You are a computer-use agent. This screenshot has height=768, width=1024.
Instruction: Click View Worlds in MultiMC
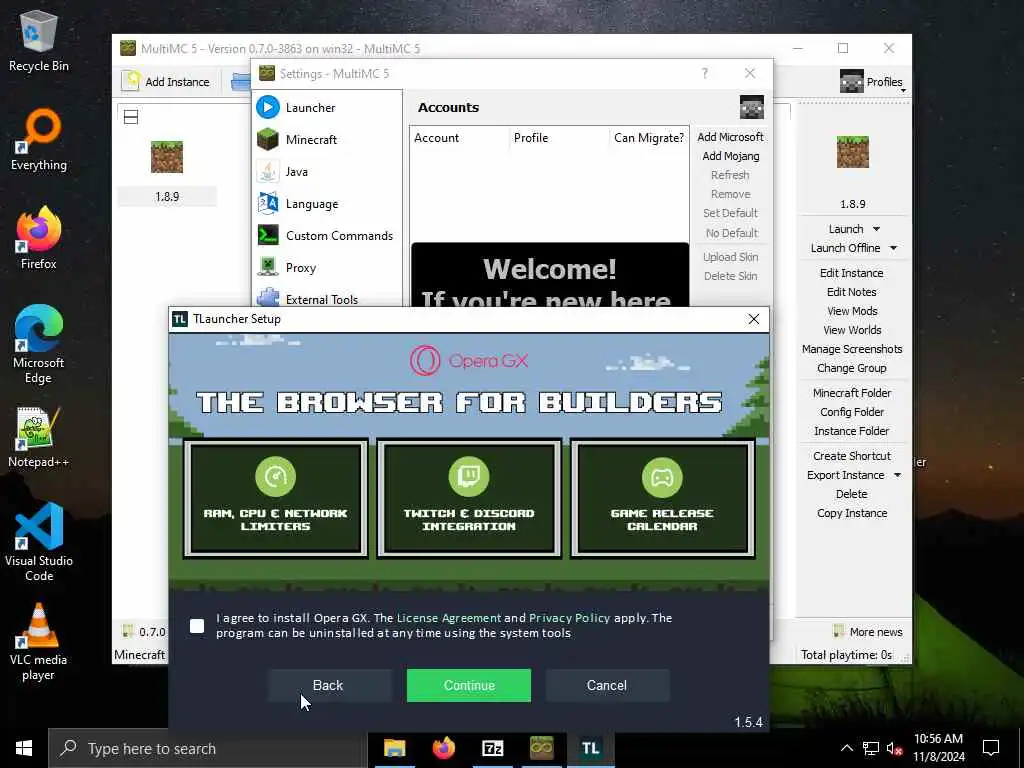coord(852,330)
